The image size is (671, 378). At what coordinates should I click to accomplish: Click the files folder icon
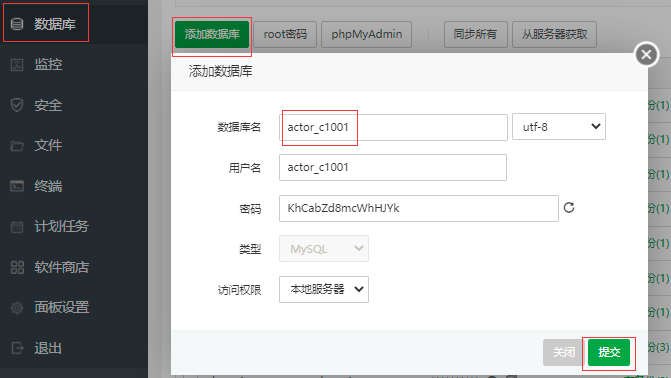pos(17,146)
